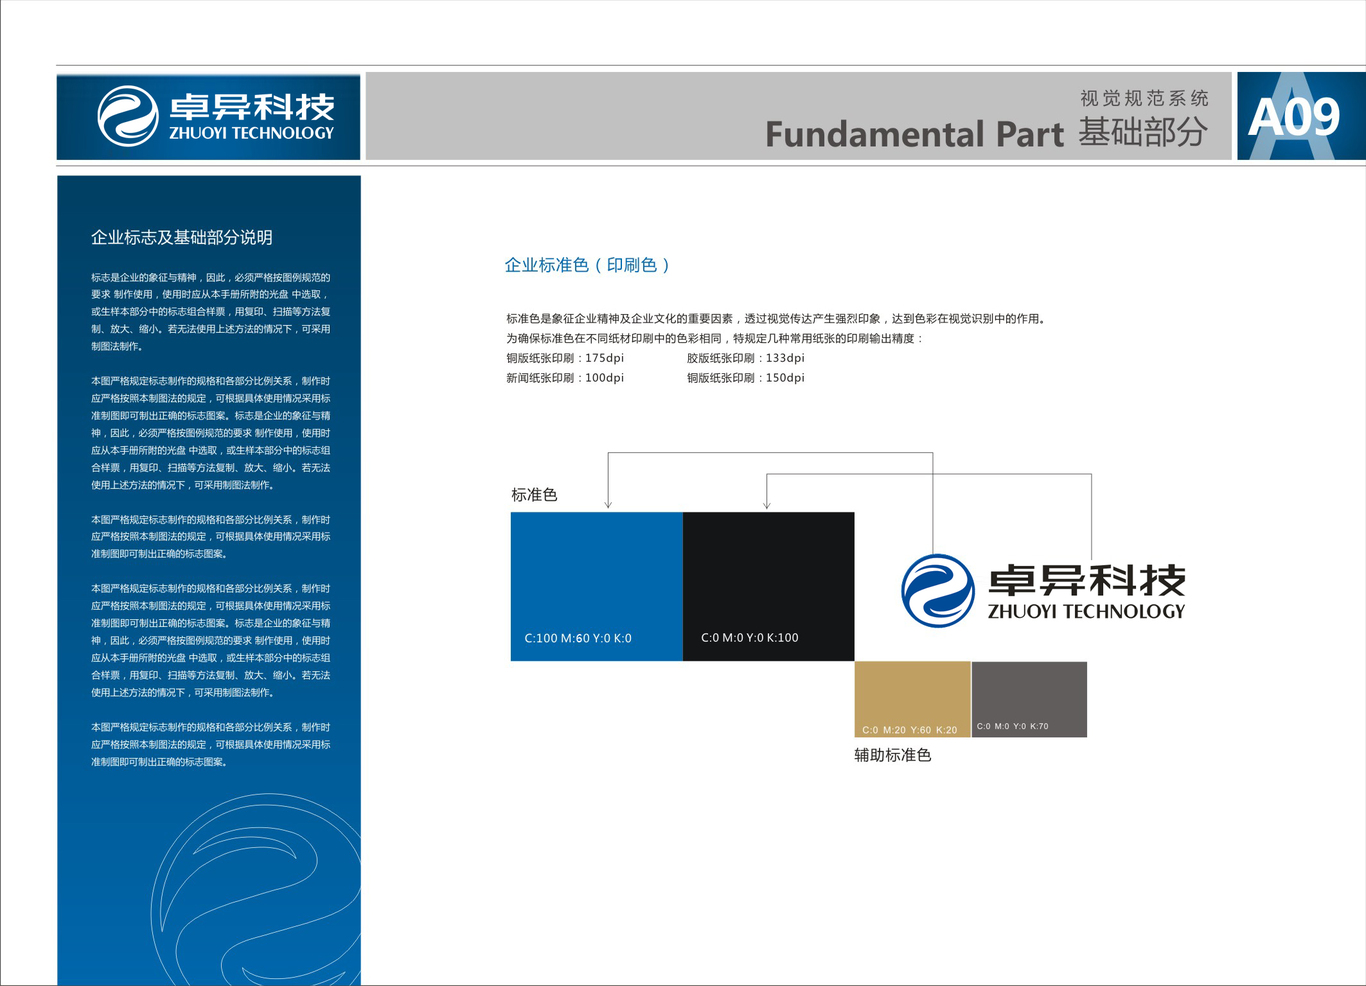Viewport: 1366px width, 986px height.
Task: Click the 标准色 label above swatches
Action: click(x=534, y=495)
